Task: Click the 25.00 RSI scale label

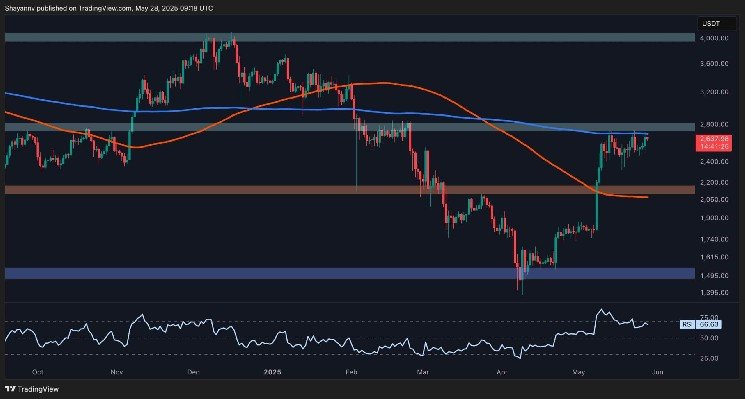Action: [x=710, y=359]
